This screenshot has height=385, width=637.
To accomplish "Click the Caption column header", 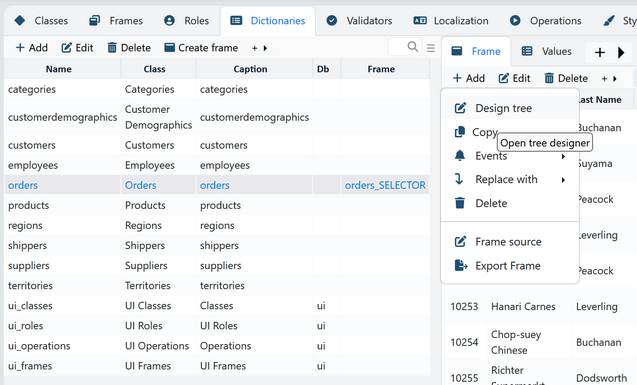I will [x=250, y=69].
